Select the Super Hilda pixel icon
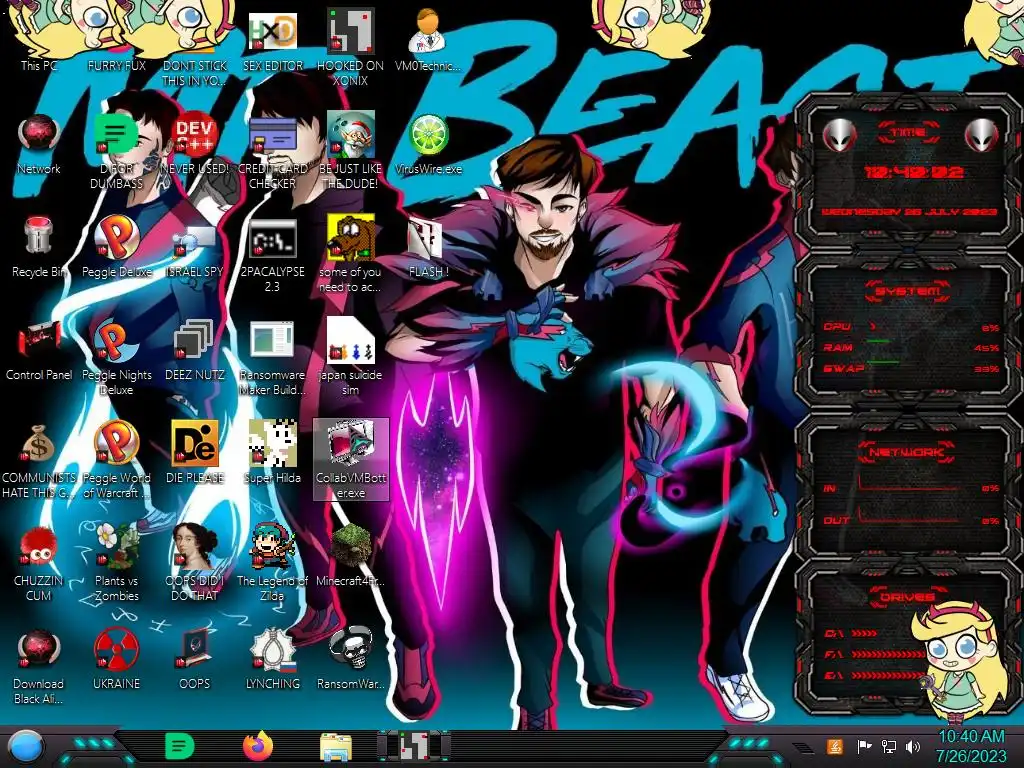Viewport: 1024px width, 768px height. point(272,453)
